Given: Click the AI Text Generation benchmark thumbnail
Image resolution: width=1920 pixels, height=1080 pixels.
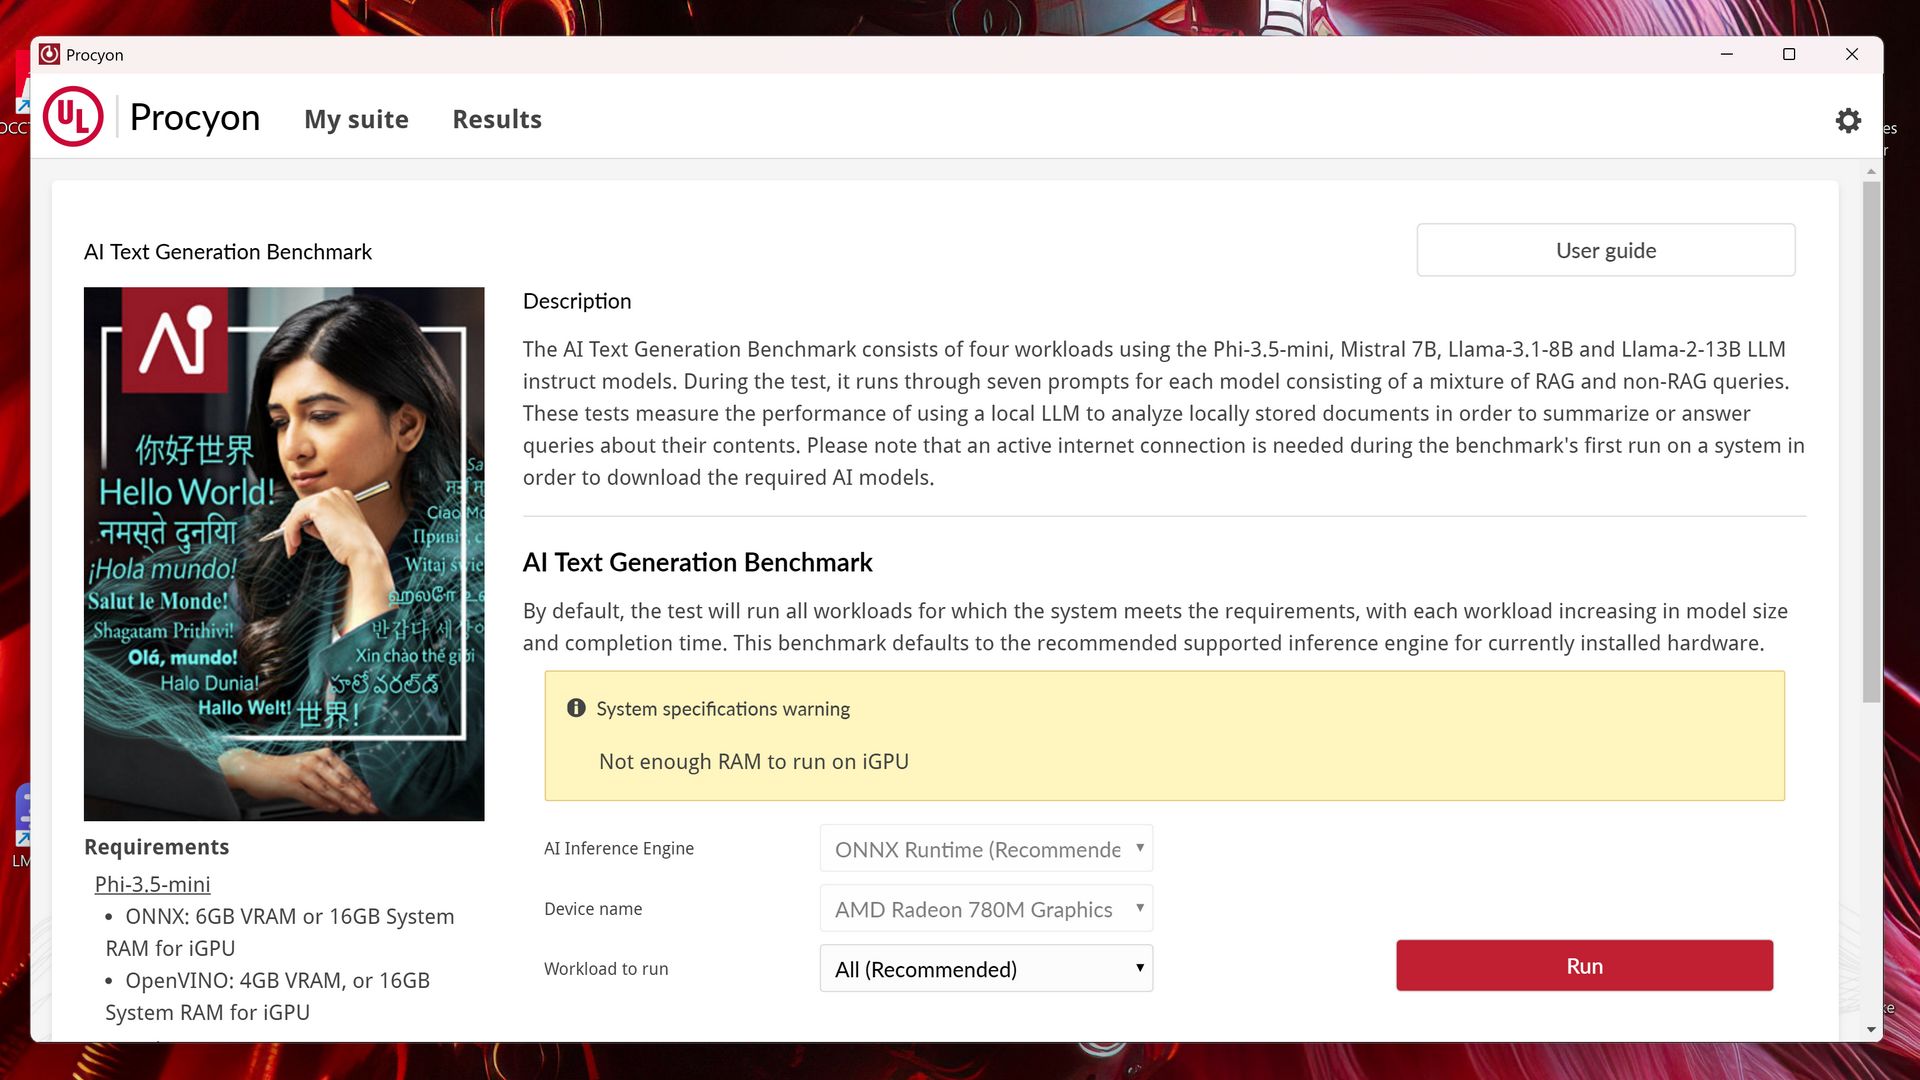Looking at the screenshot, I should click(x=284, y=554).
